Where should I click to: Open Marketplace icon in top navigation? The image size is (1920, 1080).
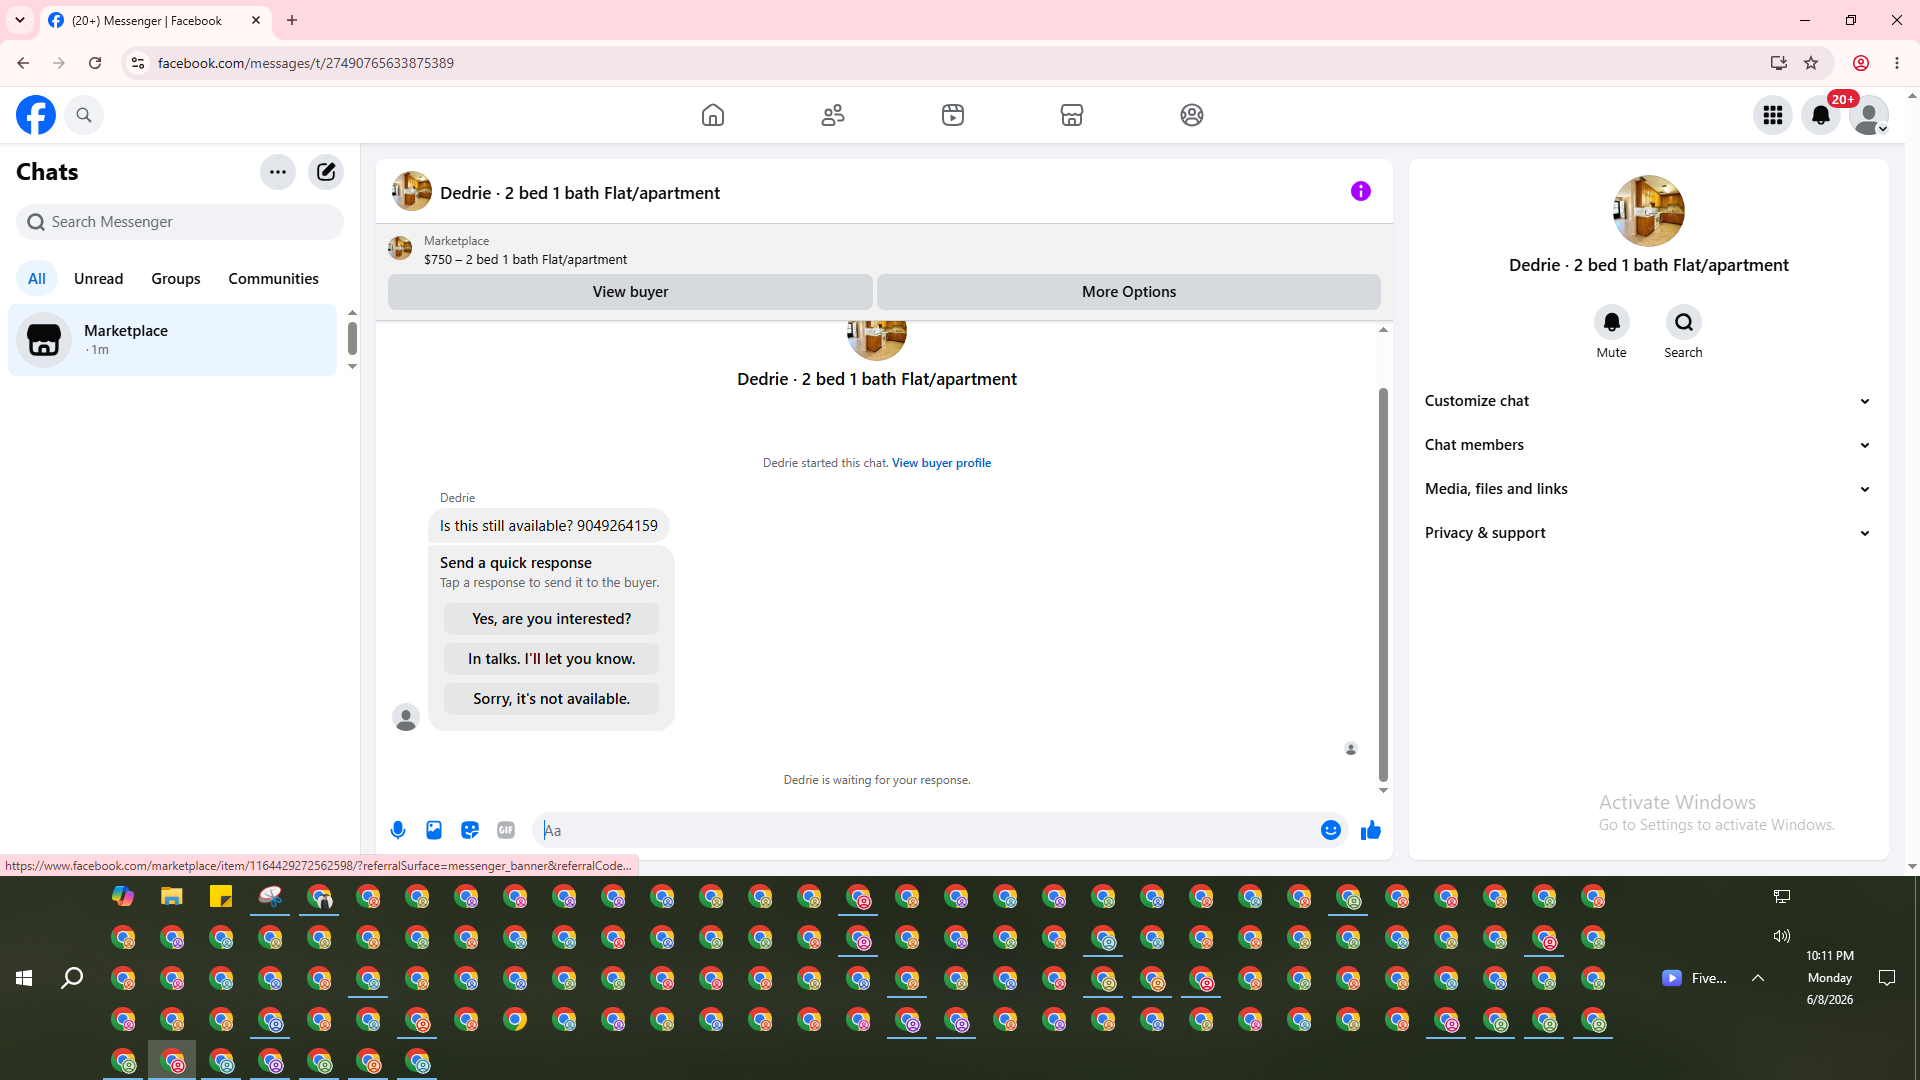[x=1072, y=115]
